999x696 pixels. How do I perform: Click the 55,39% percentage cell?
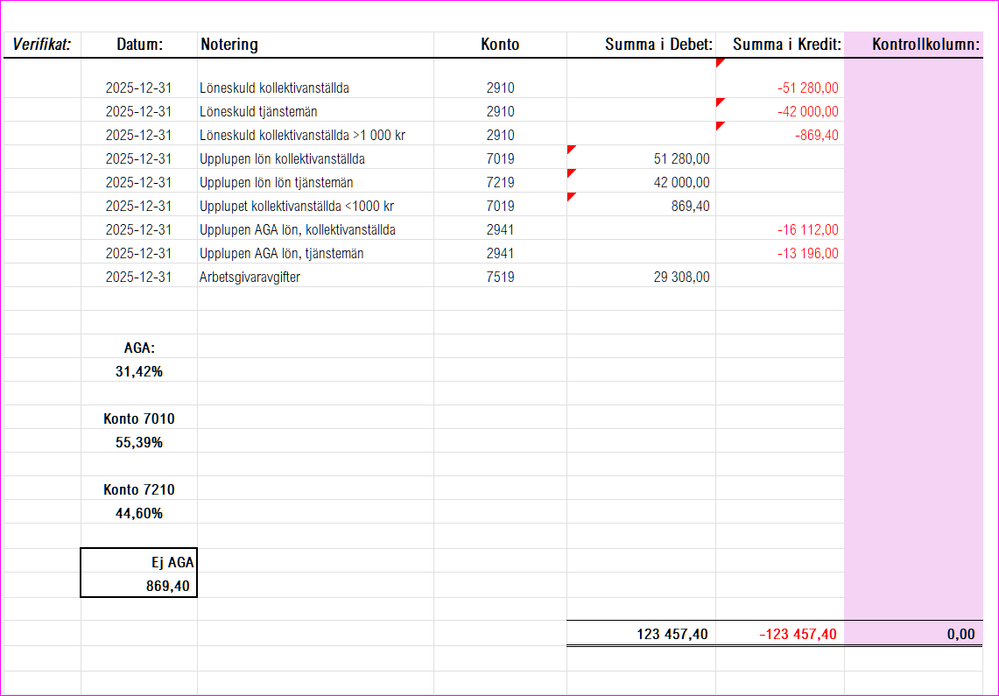coord(140,442)
